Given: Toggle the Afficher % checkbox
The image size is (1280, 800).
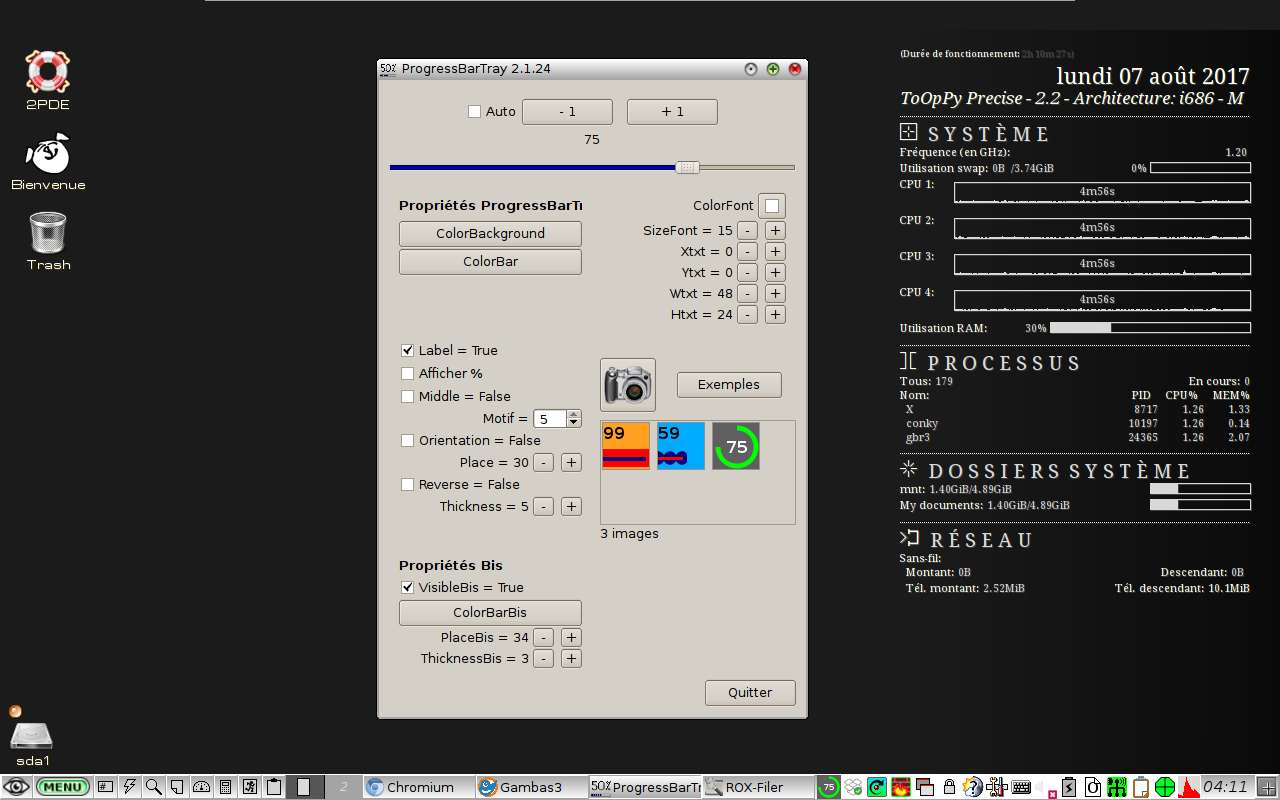Looking at the screenshot, I should [x=408, y=374].
